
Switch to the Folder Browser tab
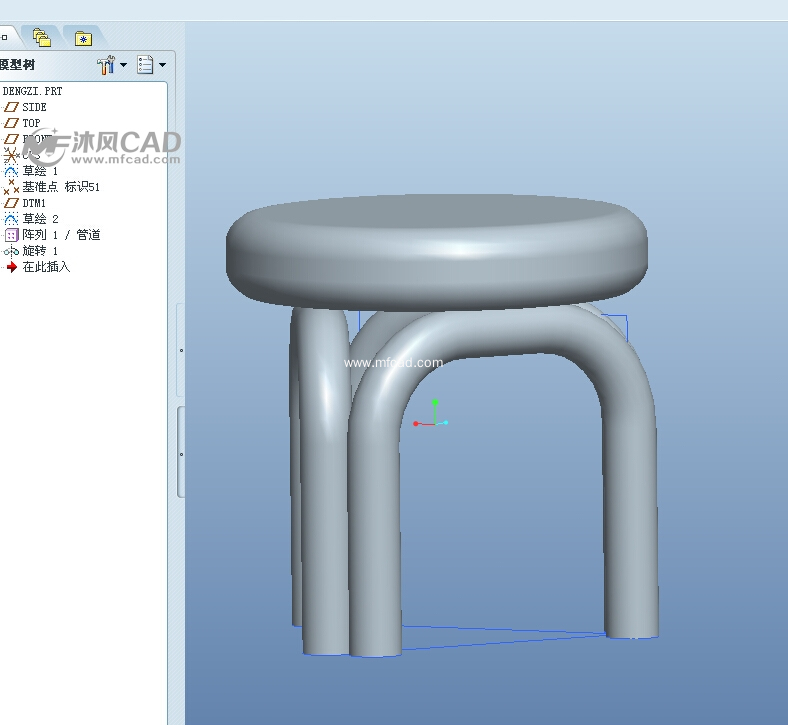click(42, 38)
